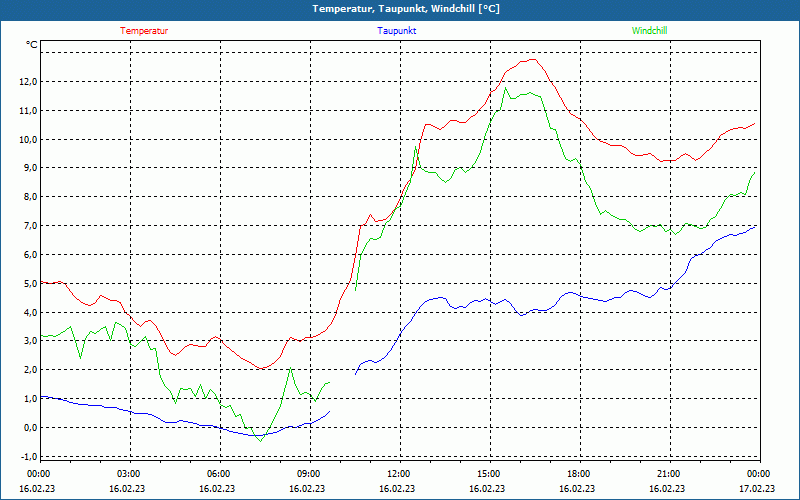Click the 06:00 time axis label

pyautogui.click(x=220, y=474)
